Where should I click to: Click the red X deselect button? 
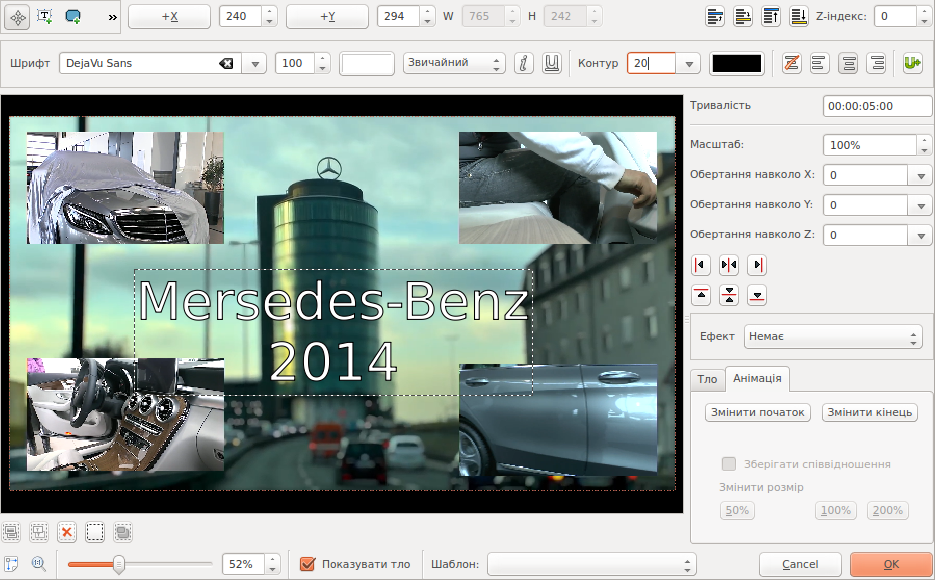pyautogui.click(x=67, y=532)
